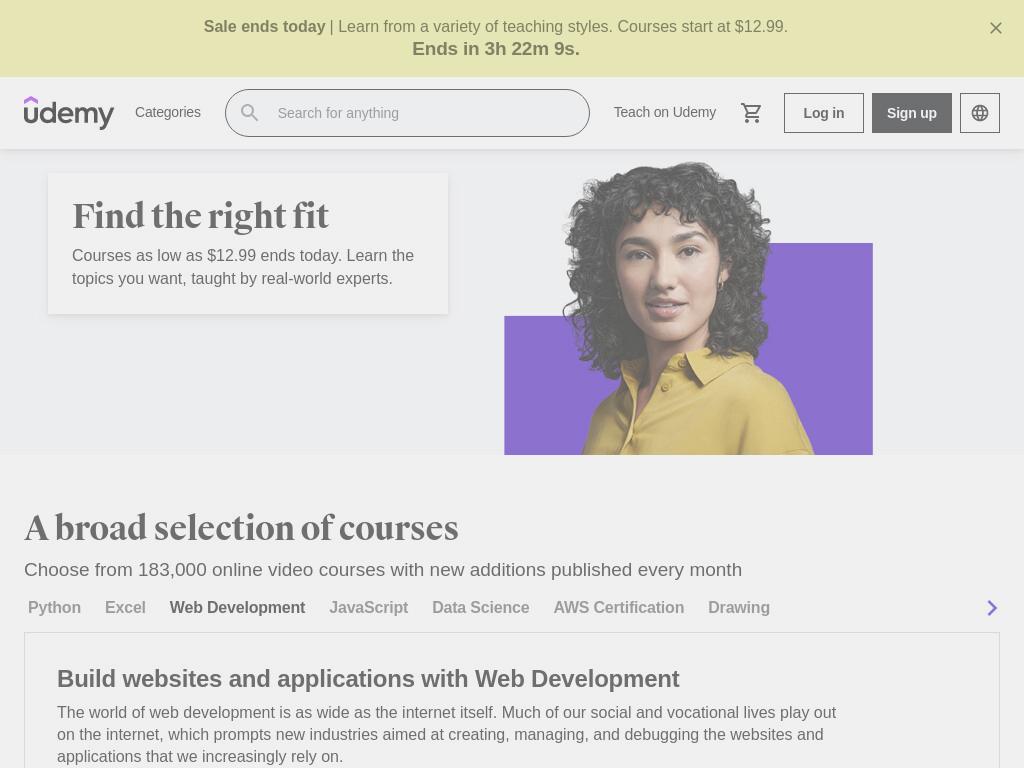Select the Python tab
This screenshot has height=768, width=1024.
click(x=54, y=607)
